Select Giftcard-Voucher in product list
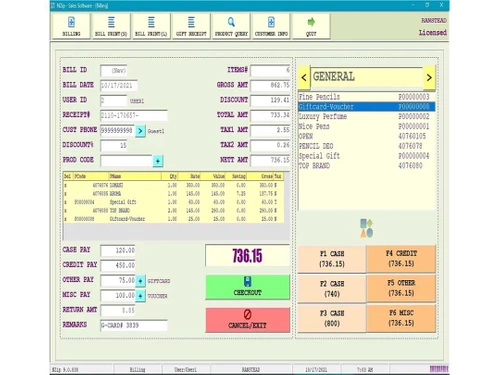 tap(367, 107)
